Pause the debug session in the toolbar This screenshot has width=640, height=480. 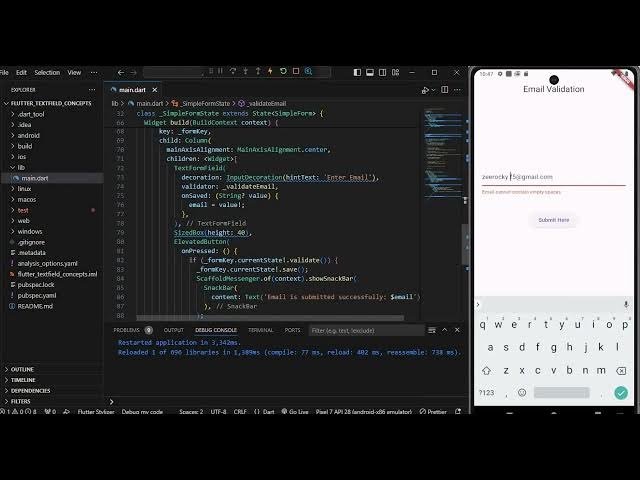pos(220,71)
